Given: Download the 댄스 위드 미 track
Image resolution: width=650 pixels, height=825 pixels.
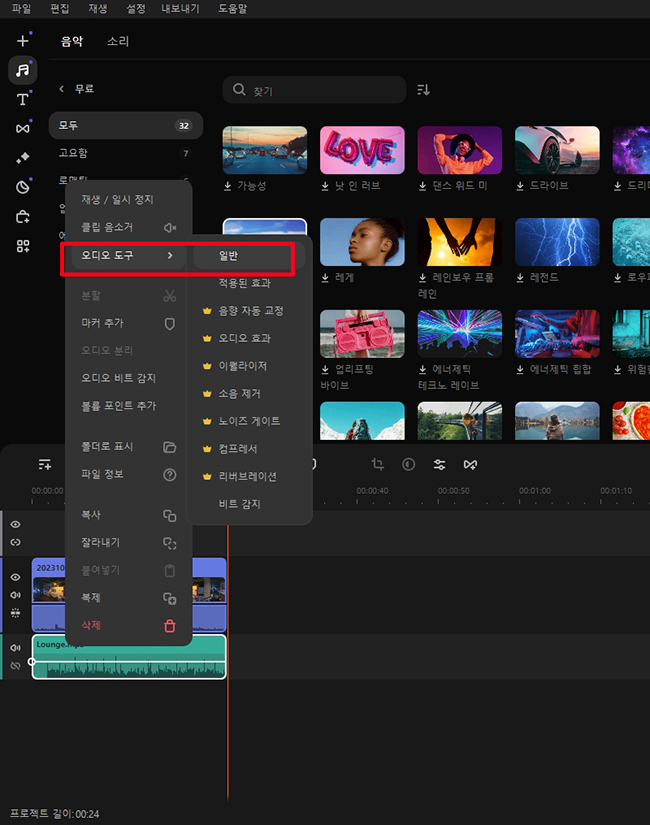Looking at the screenshot, I should click(422, 186).
